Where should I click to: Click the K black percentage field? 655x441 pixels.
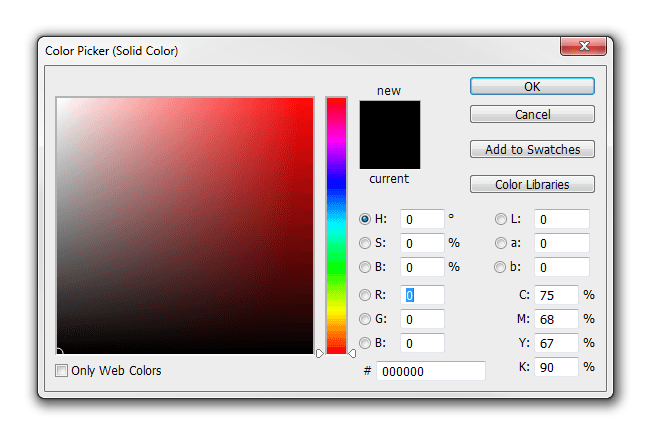tap(556, 367)
